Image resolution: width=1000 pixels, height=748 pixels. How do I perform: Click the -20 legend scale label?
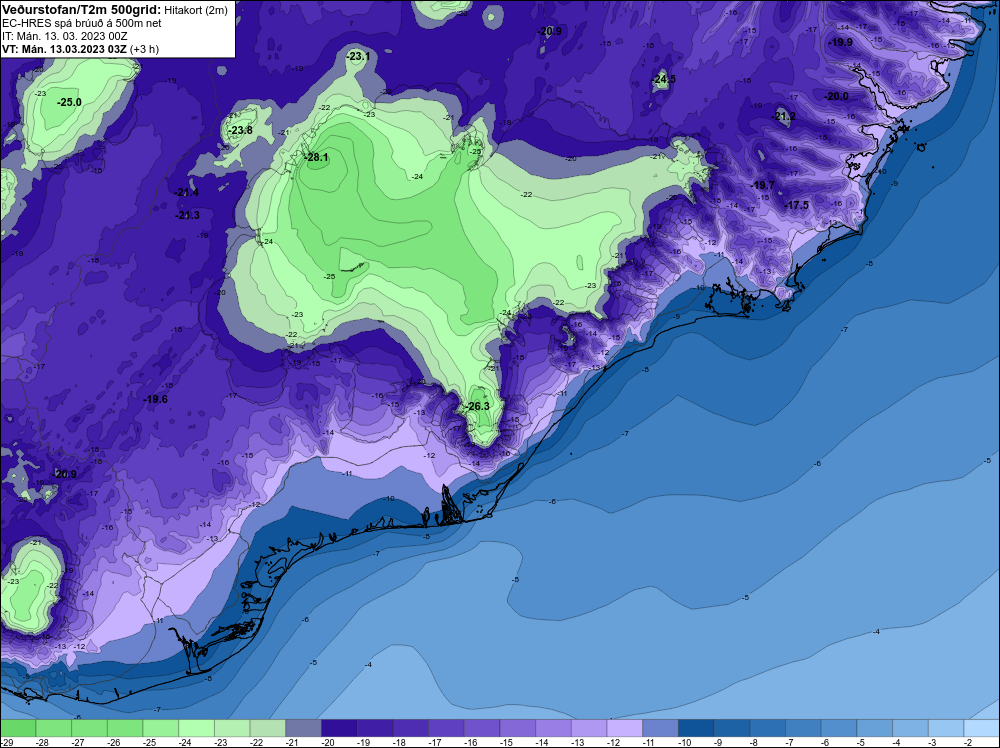click(x=327, y=742)
